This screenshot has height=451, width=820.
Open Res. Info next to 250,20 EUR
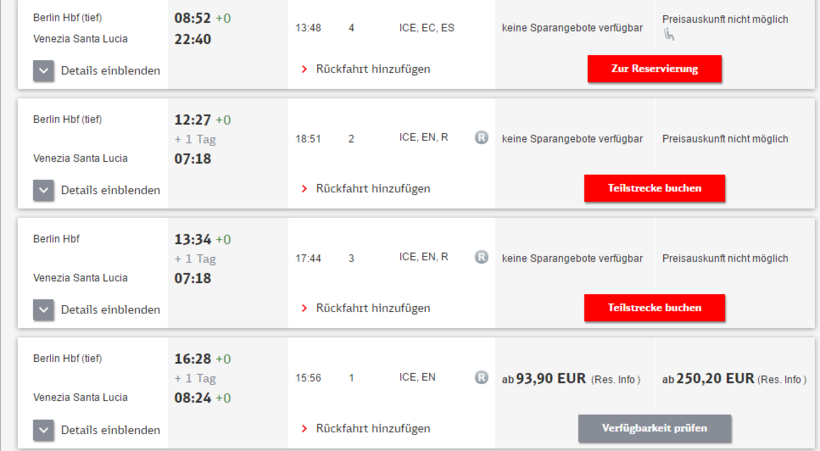[x=782, y=379]
